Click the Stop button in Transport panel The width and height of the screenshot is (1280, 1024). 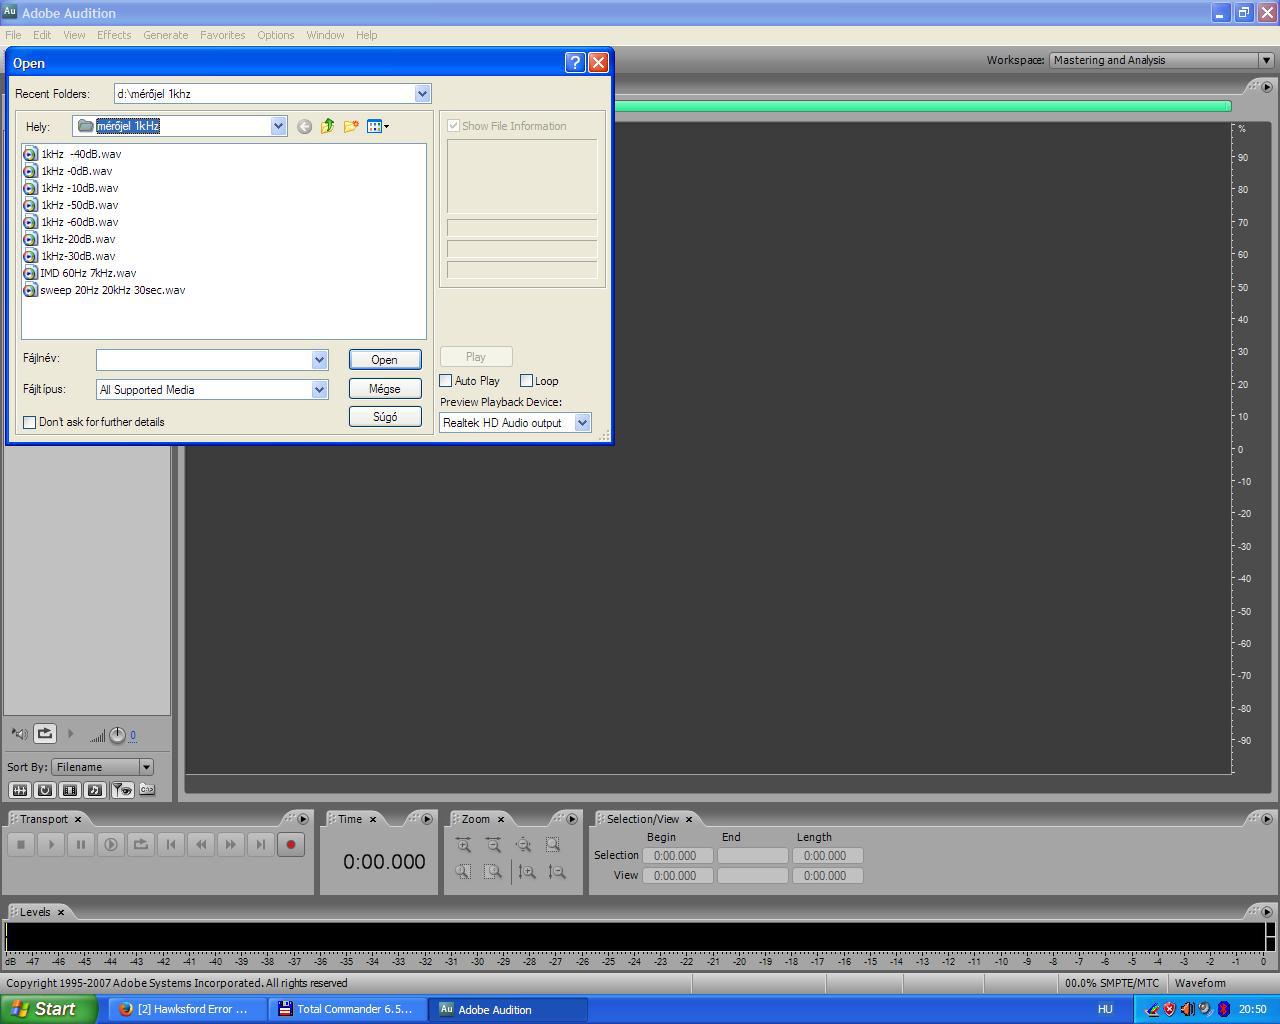[x=21, y=845]
